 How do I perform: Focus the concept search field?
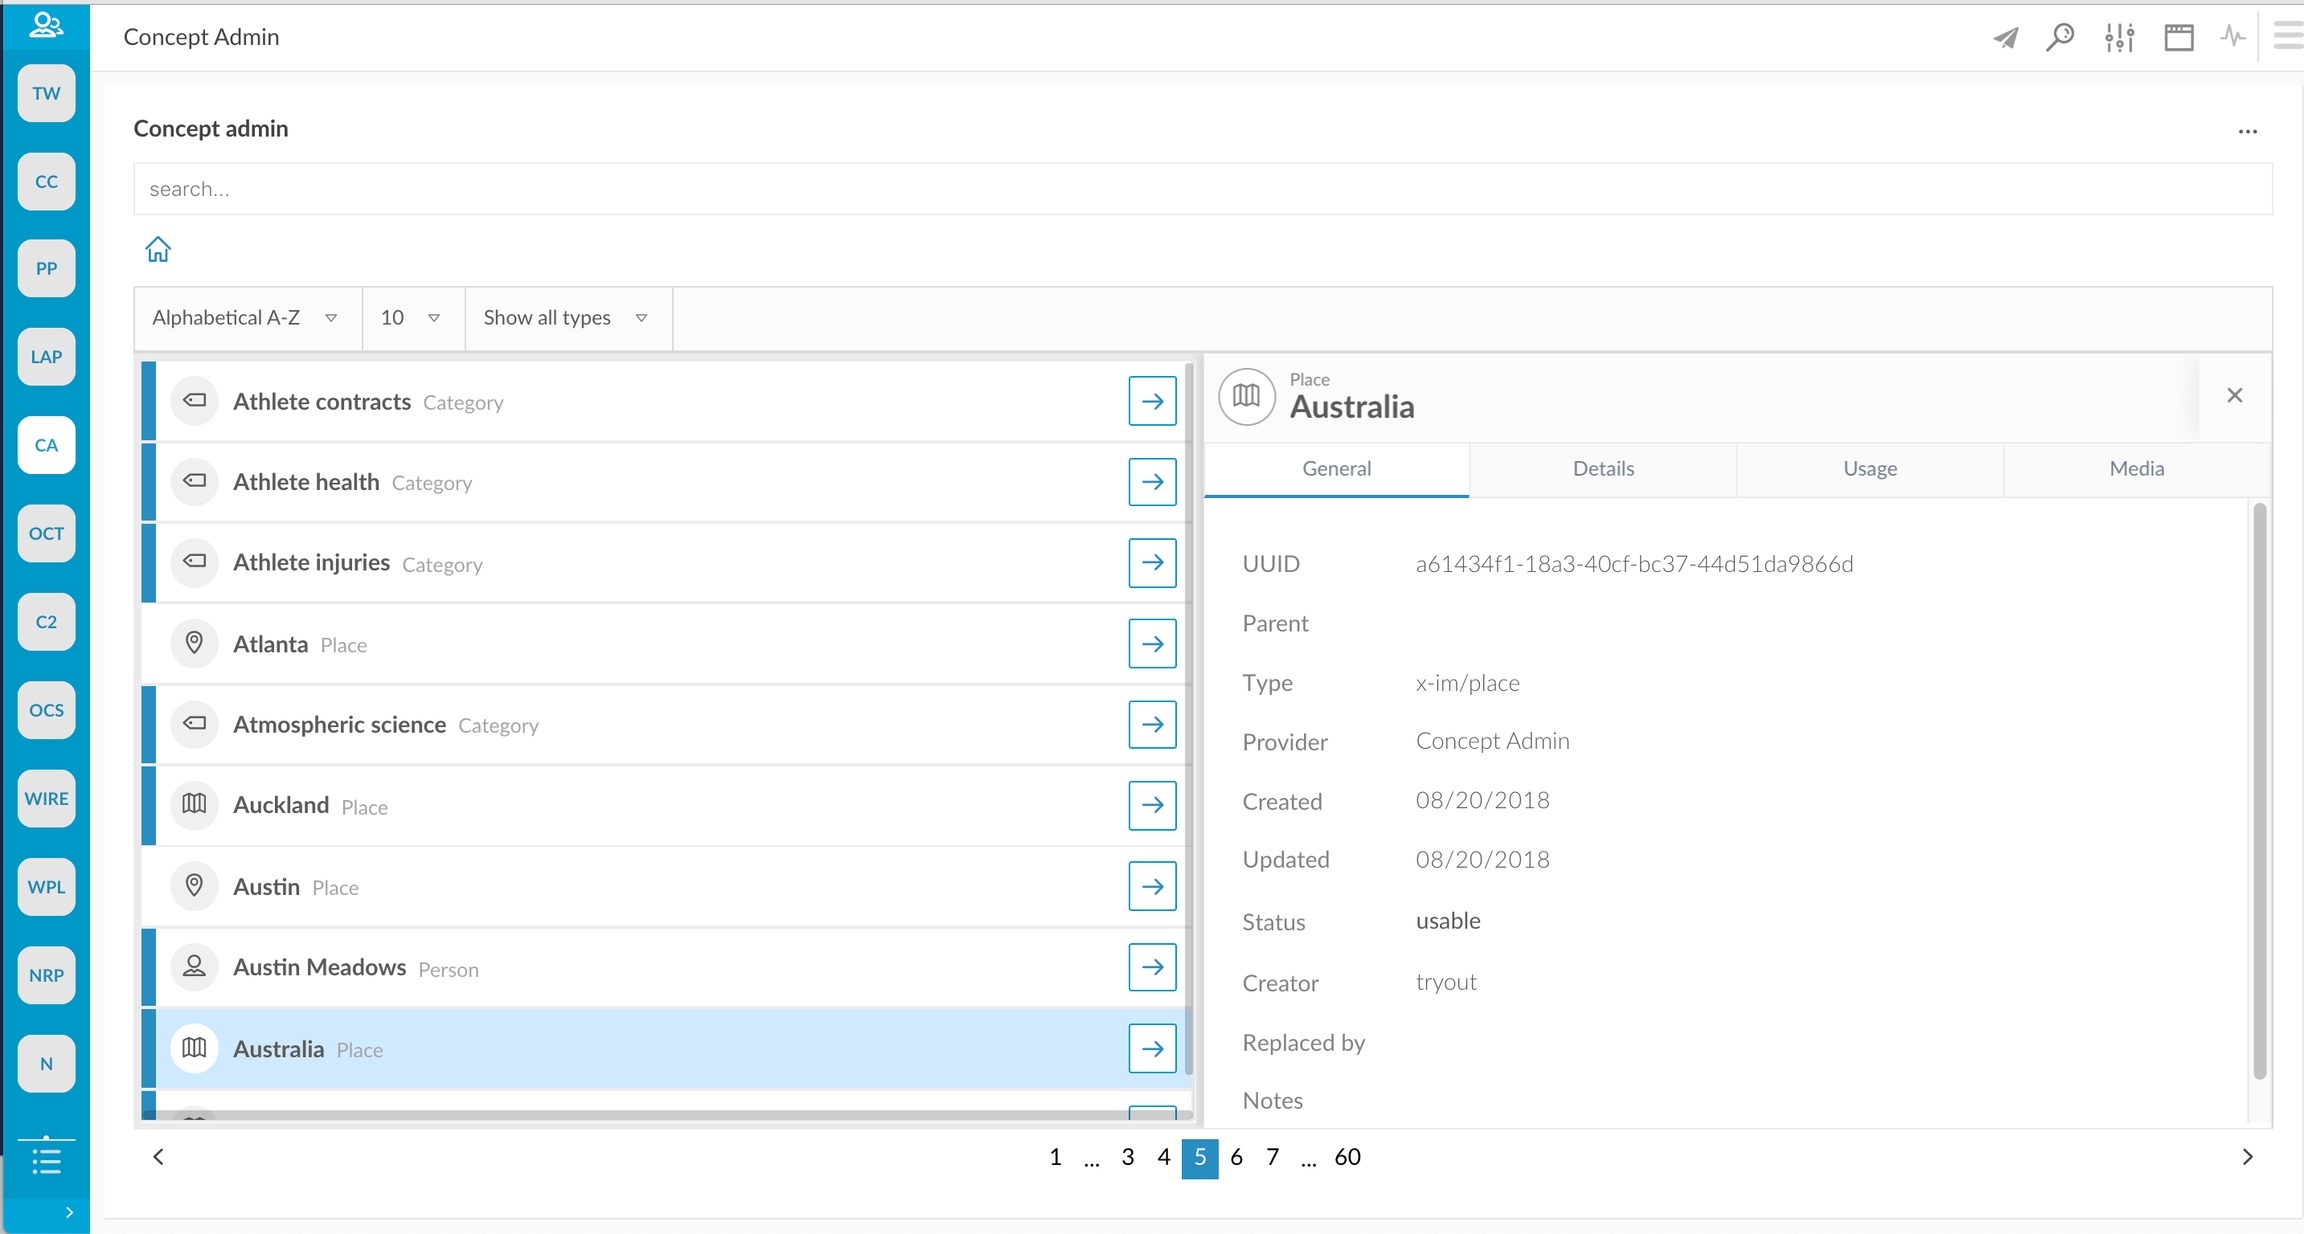tap(1200, 189)
